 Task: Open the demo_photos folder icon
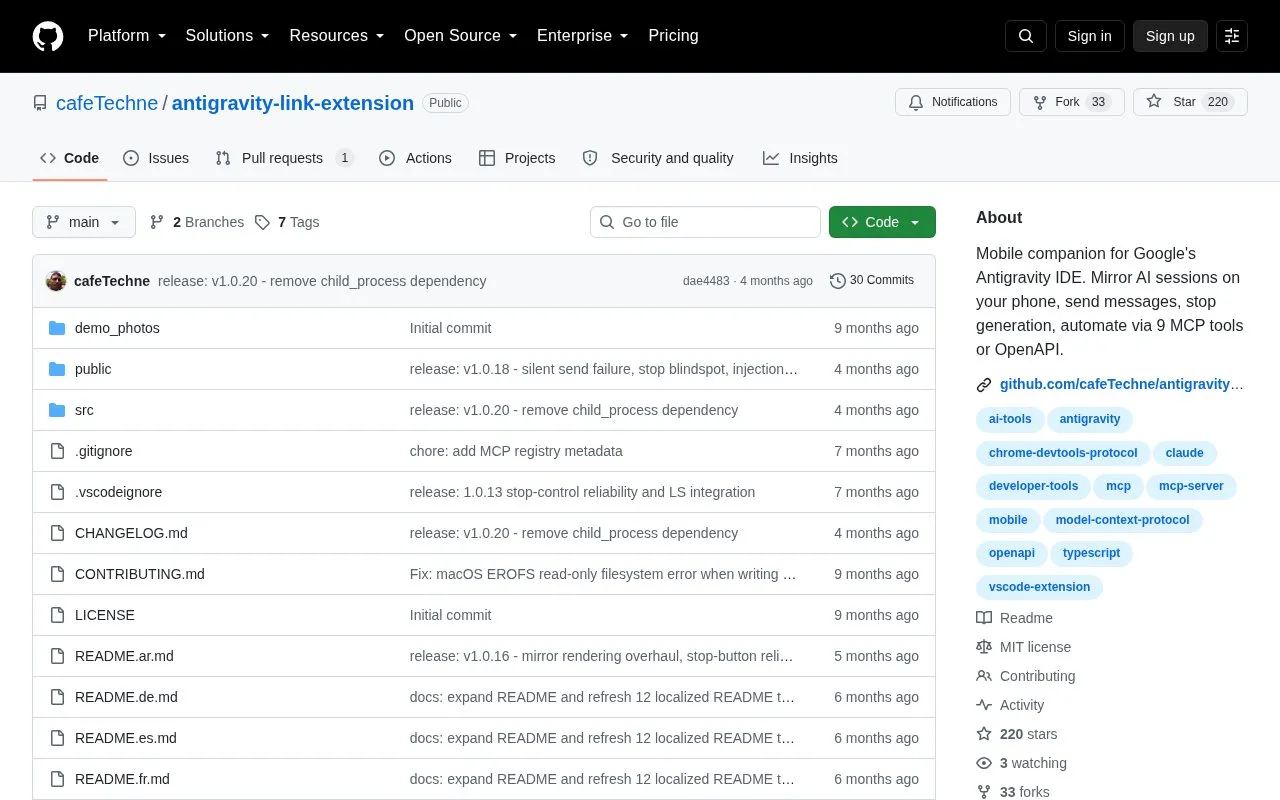(x=57, y=328)
